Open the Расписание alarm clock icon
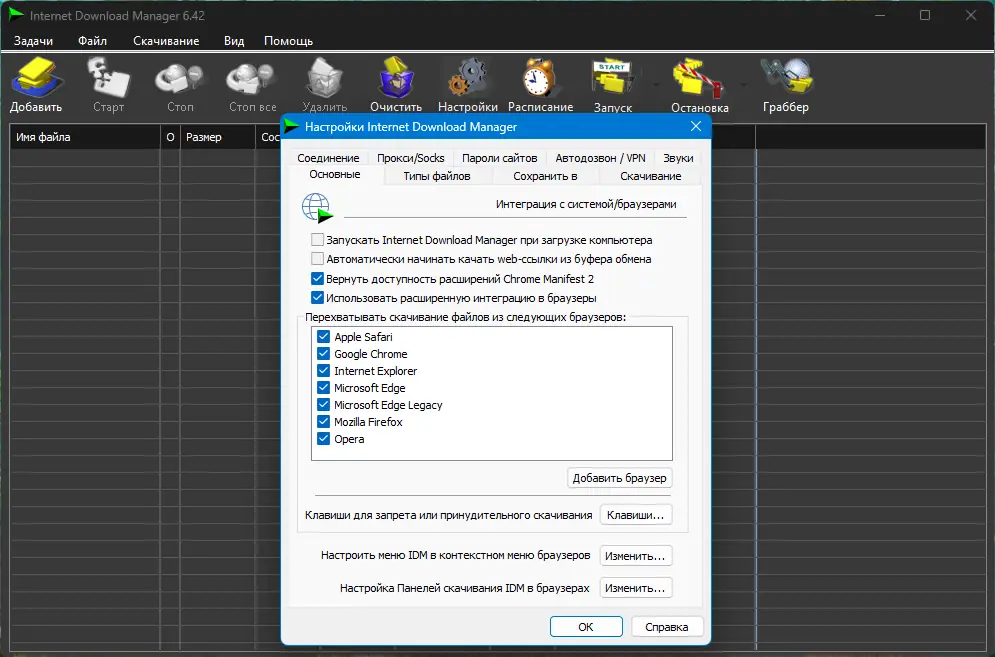995x657 pixels. point(539,77)
